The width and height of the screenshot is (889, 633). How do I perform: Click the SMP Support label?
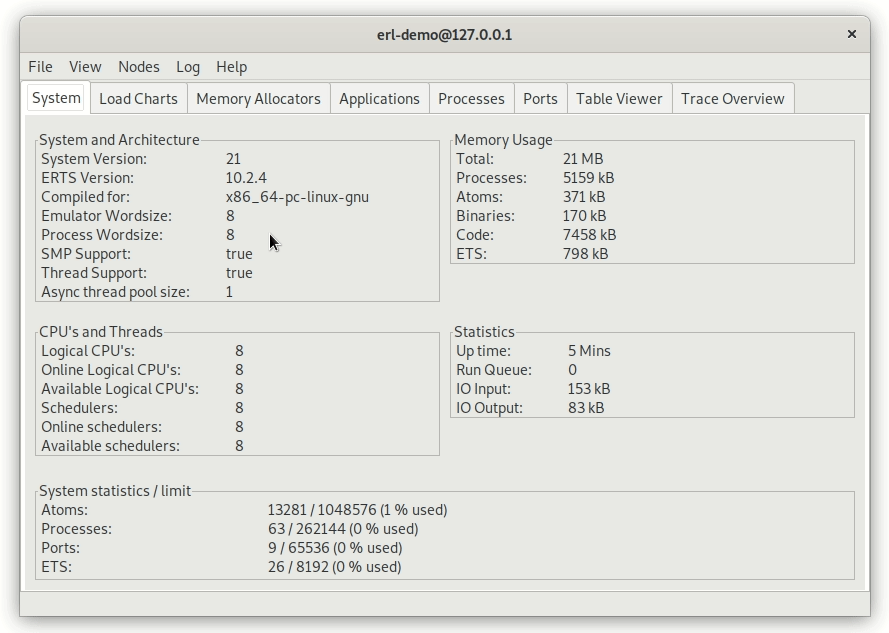tap(86, 254)
